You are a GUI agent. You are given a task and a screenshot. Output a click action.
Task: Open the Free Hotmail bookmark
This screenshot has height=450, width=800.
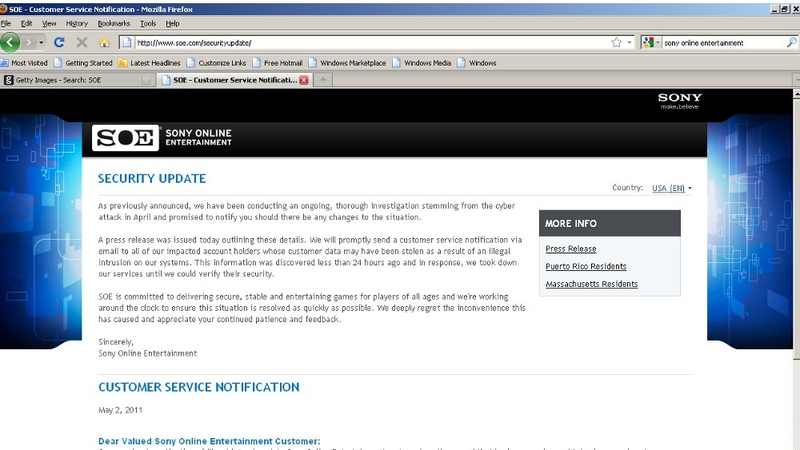click(x=278, y=63)
